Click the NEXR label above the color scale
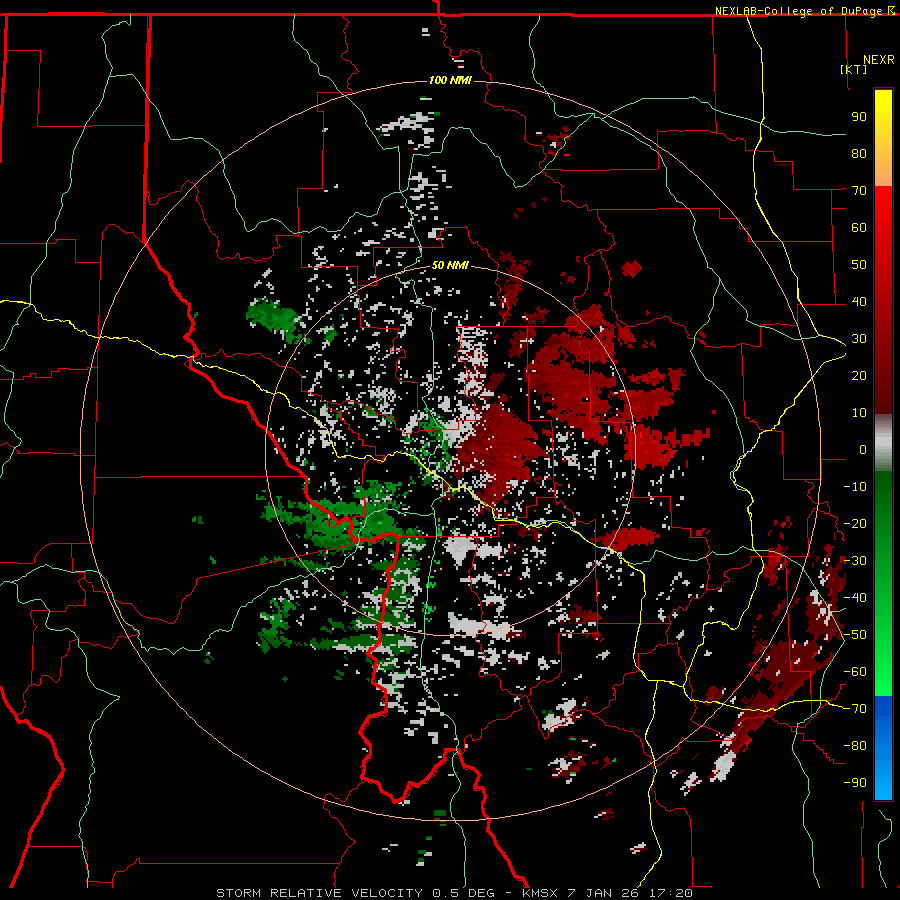Screen dimensions: 900x900 tap(879, 60)
